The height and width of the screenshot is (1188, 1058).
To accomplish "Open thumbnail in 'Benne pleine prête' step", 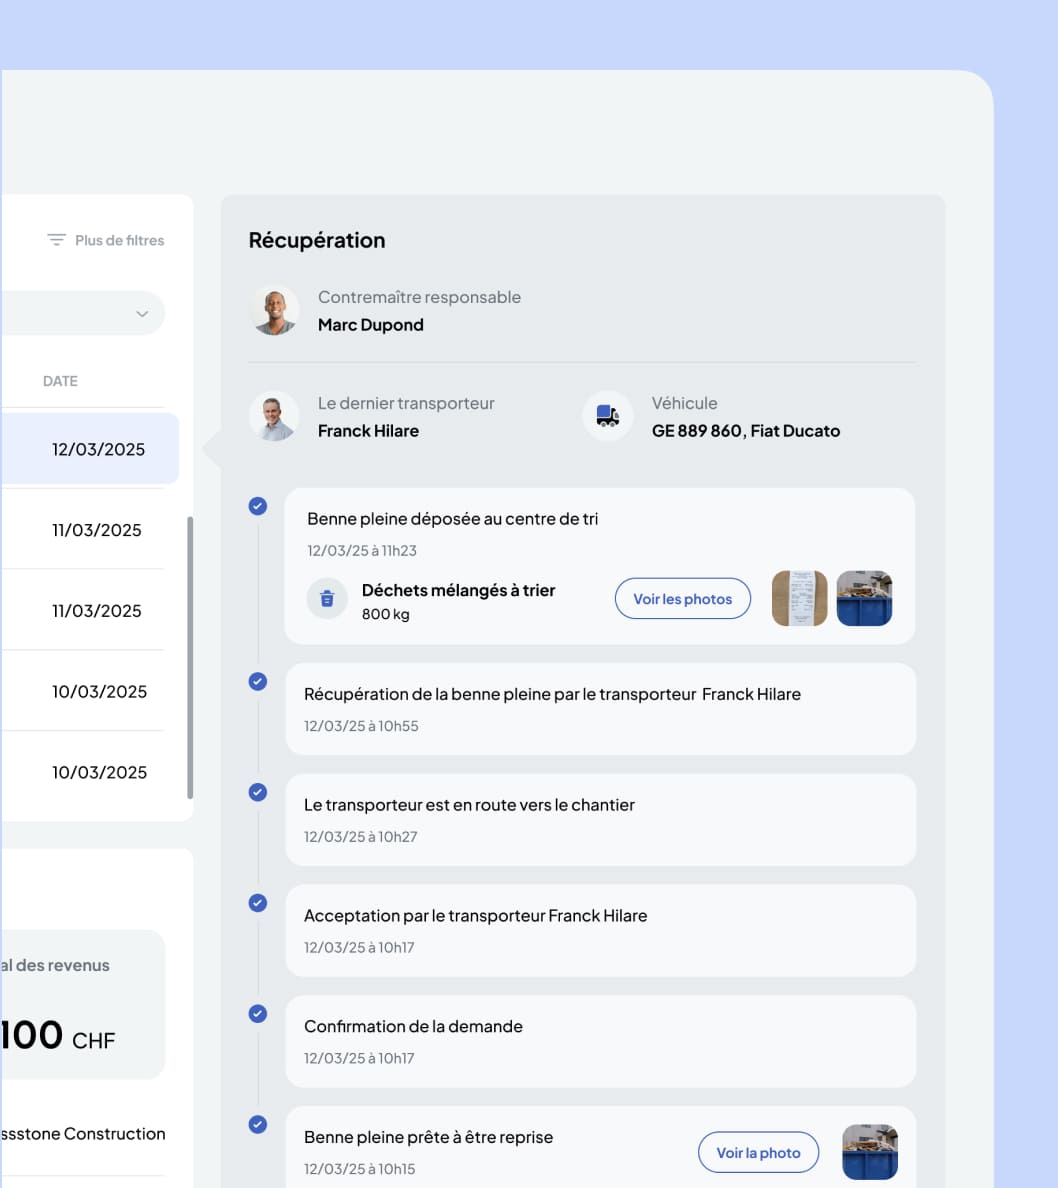I will 869,1152.
